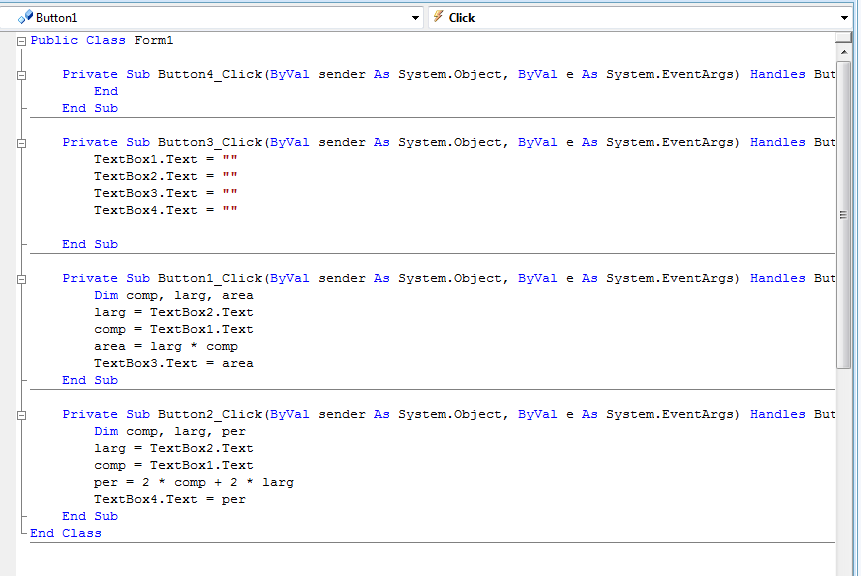This screenshot has width=861, height=576.
Task: Collapse the Public Class Form1 region
Action: 21,41
